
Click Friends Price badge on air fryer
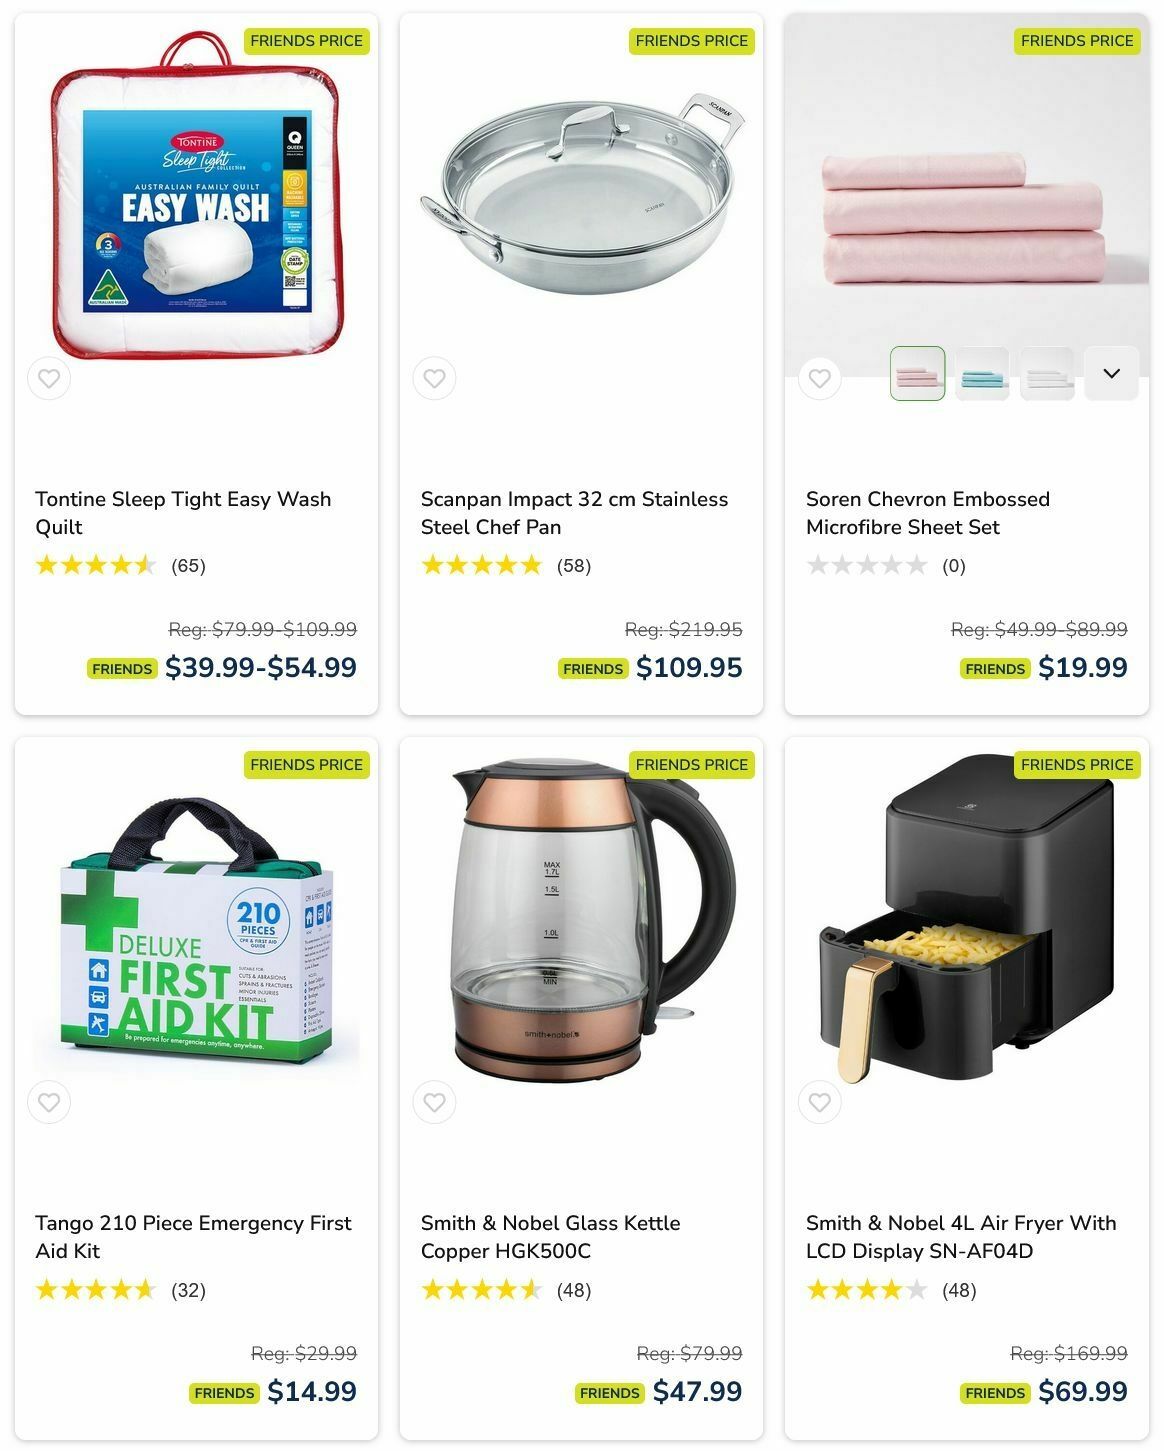pyautogui.click(x=1077, y=765)
